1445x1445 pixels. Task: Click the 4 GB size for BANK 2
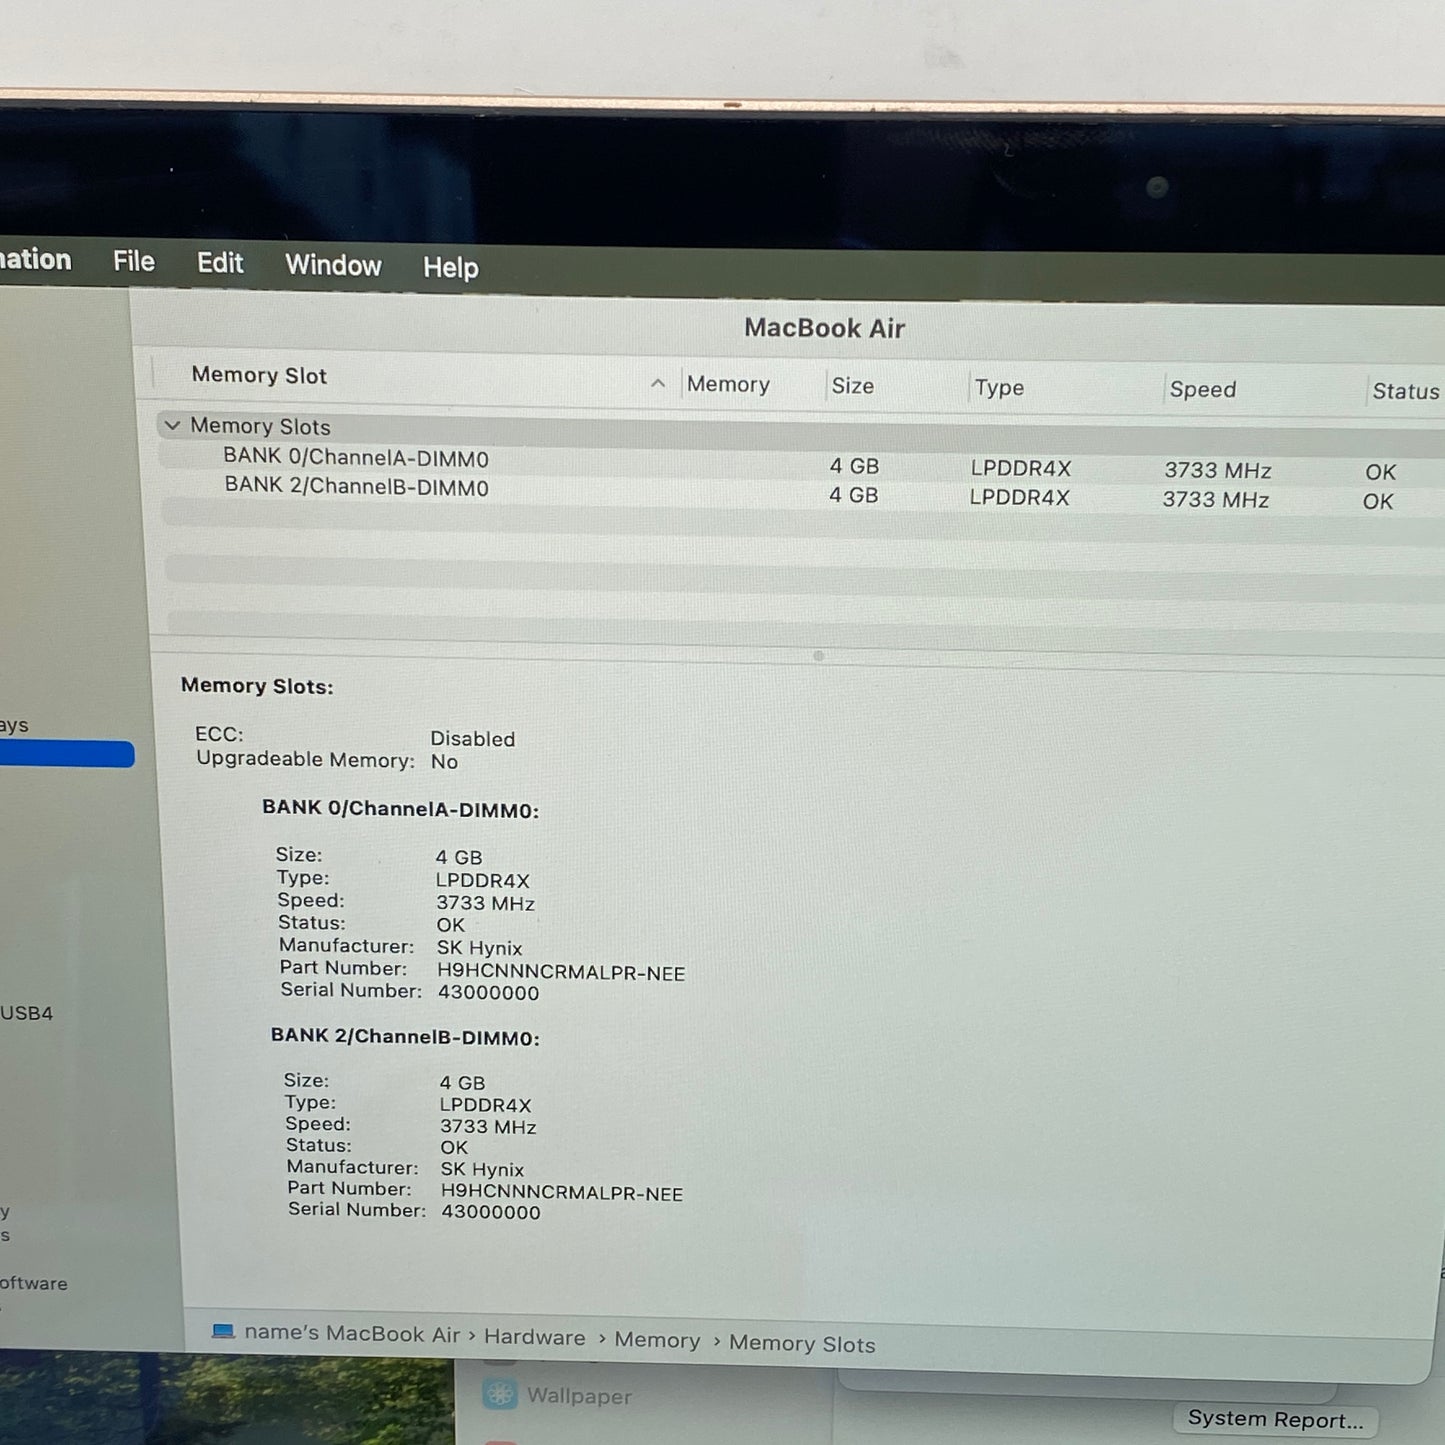click(853, 495)
